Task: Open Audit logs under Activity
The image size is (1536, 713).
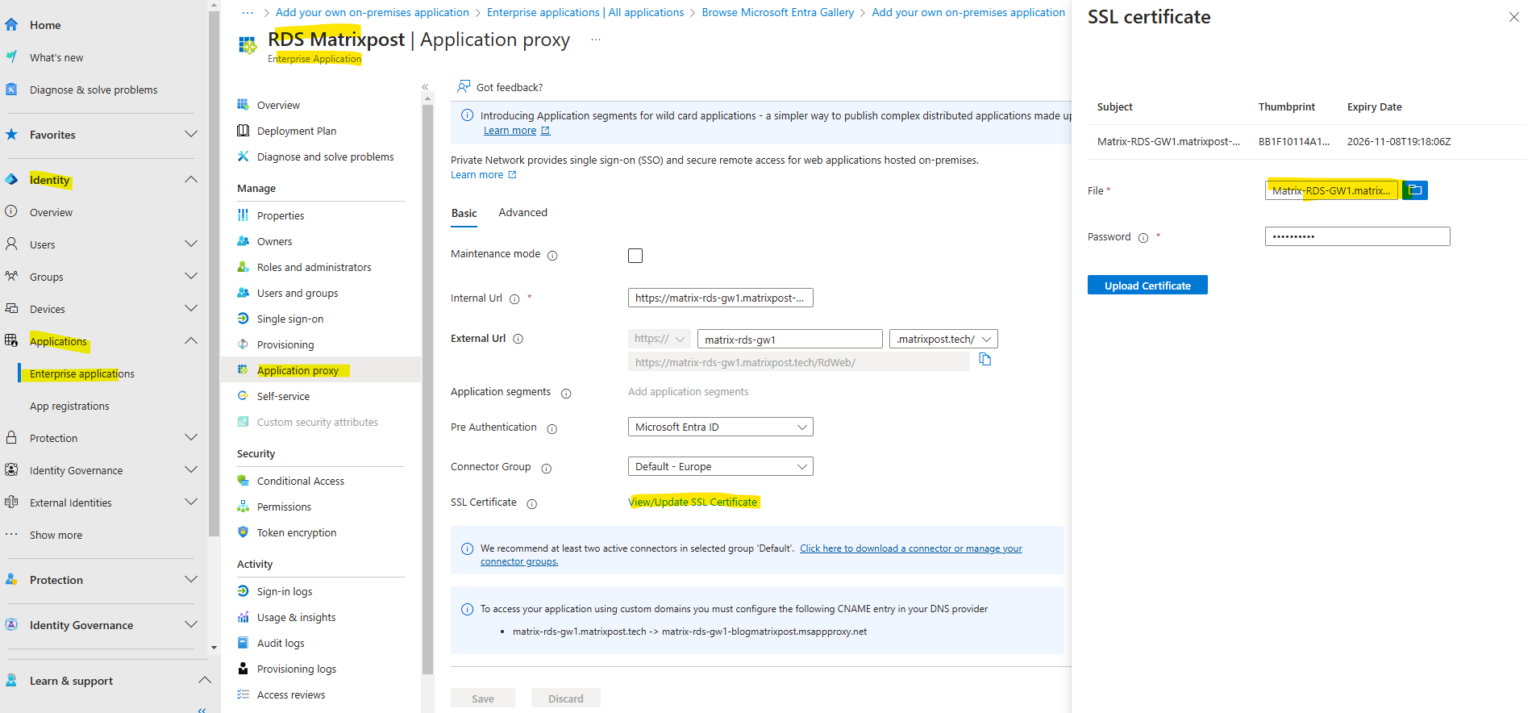Action: tap(281, 642)
